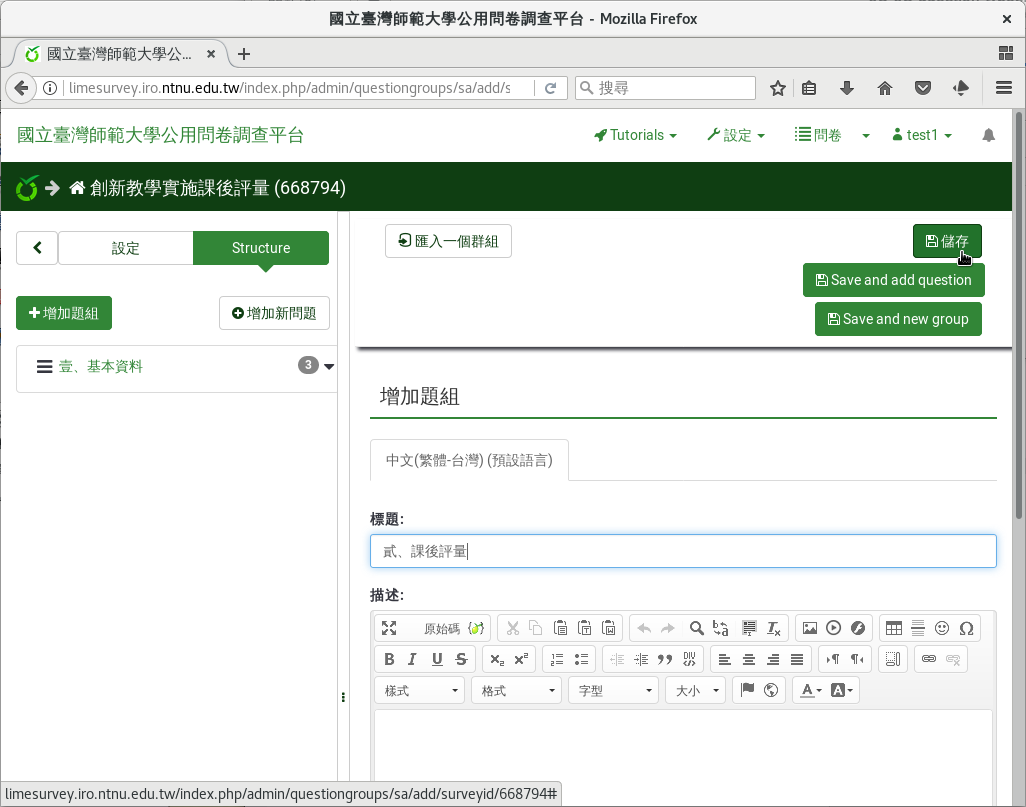This screenshot has height=807, width=1026.
Task: Insert bulleted list
Action: pos(581,659)
